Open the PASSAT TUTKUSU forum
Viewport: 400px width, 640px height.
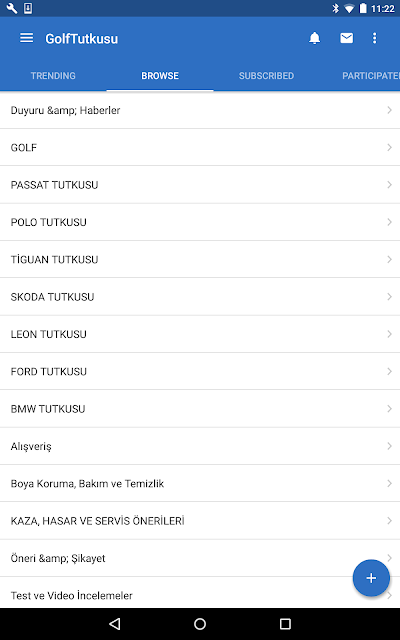(200, 185)
